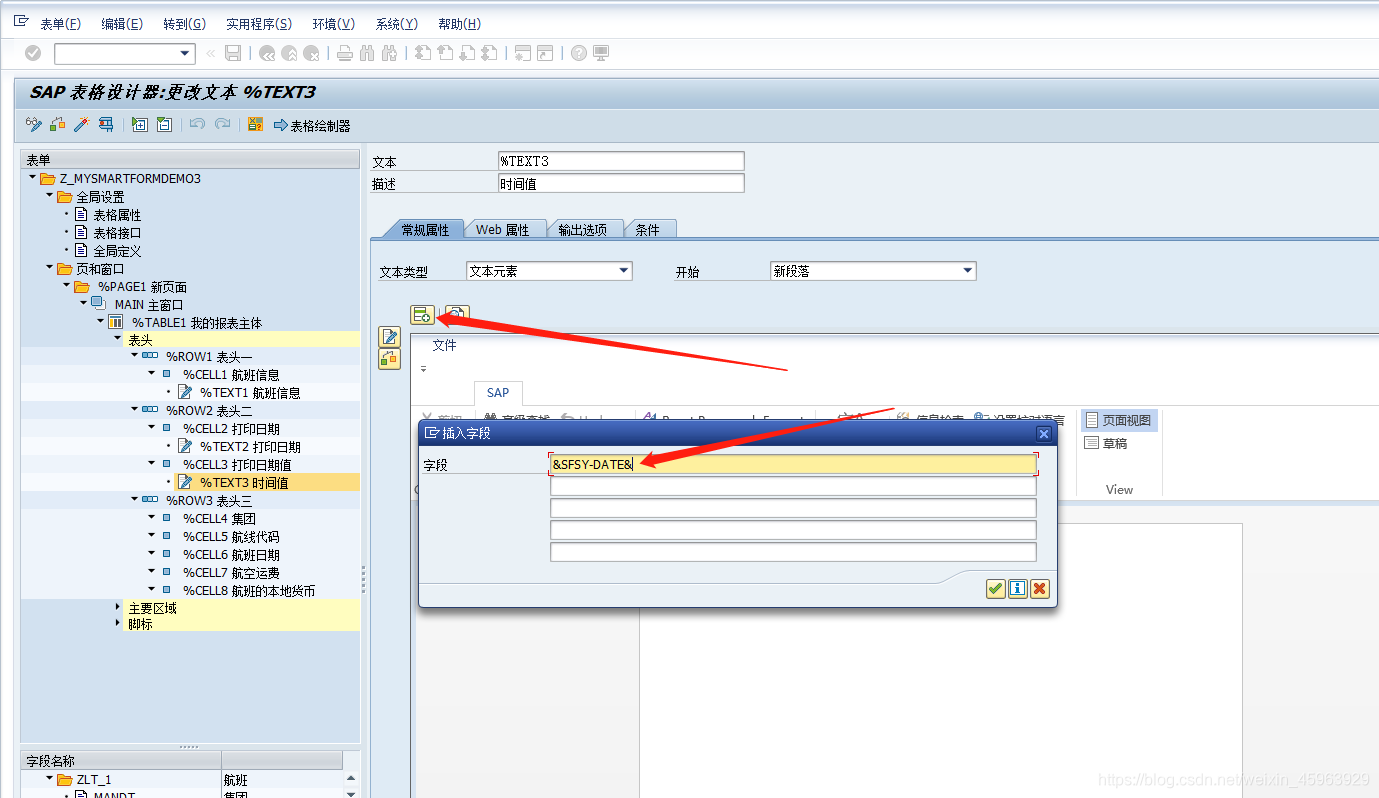Click the Undo icon
The height and width of the screenshot is (798, 1379).
(x=197, y=125)
